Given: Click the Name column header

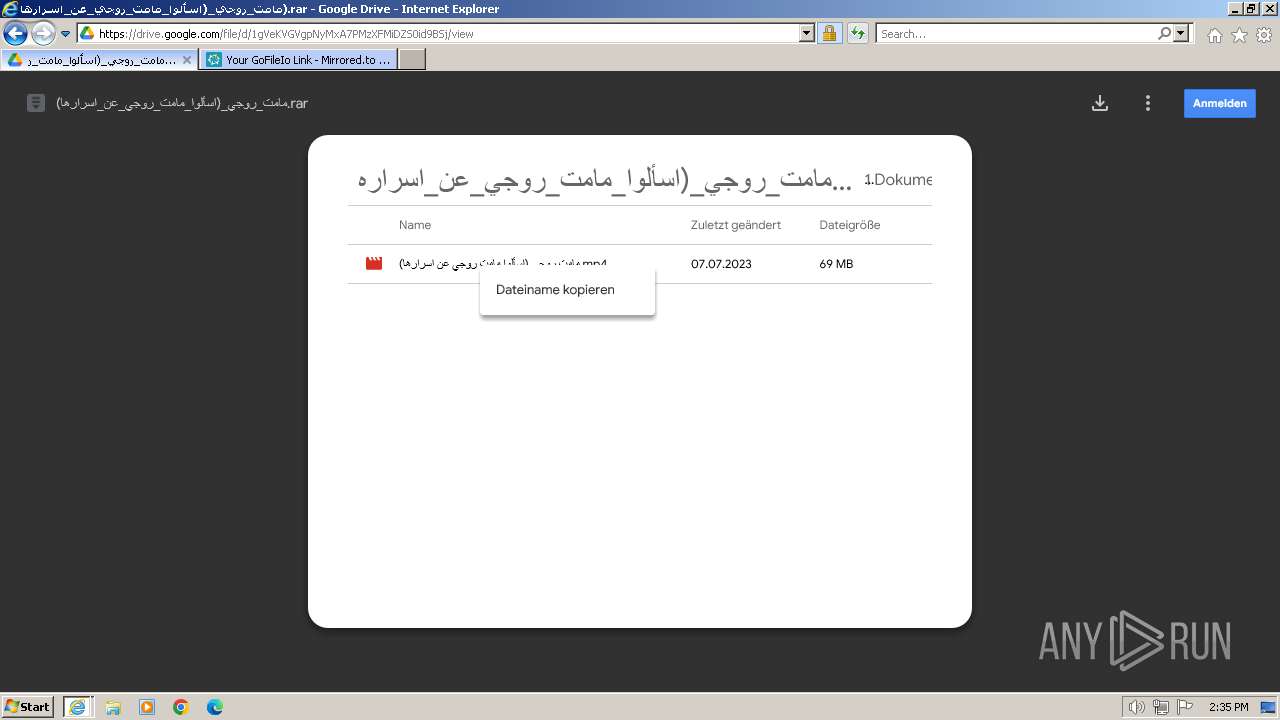Looking at the screenshot, I should tap(415, 225).
